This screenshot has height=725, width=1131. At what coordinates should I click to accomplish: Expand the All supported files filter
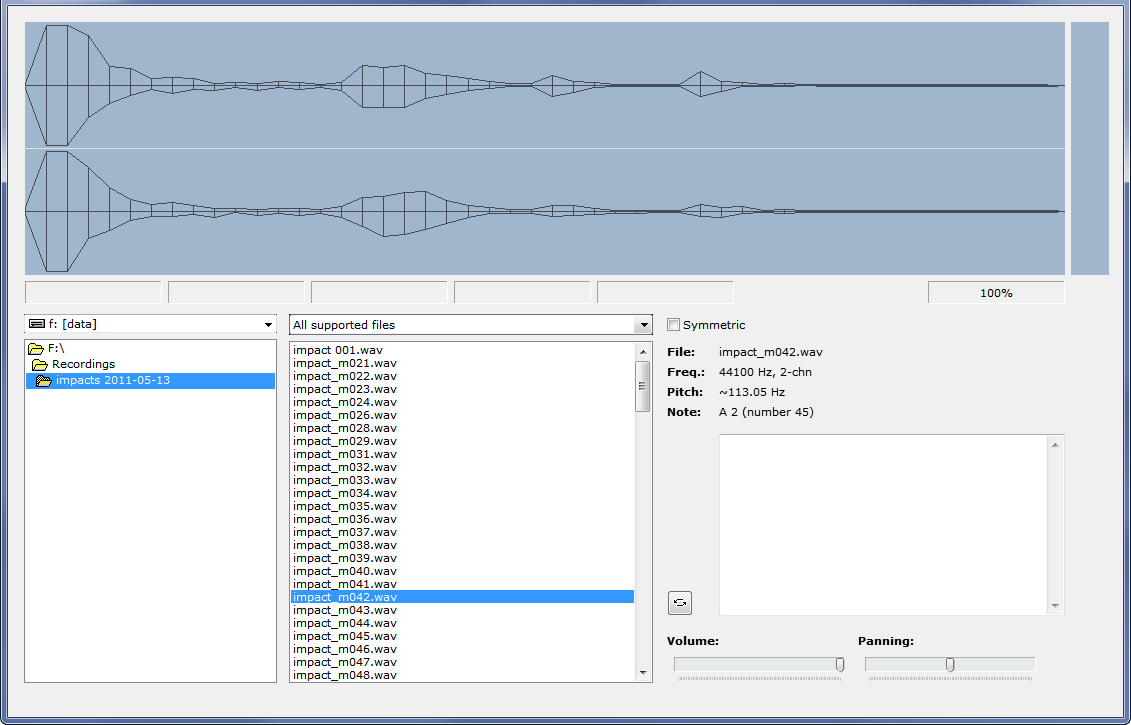pos(471,325)
